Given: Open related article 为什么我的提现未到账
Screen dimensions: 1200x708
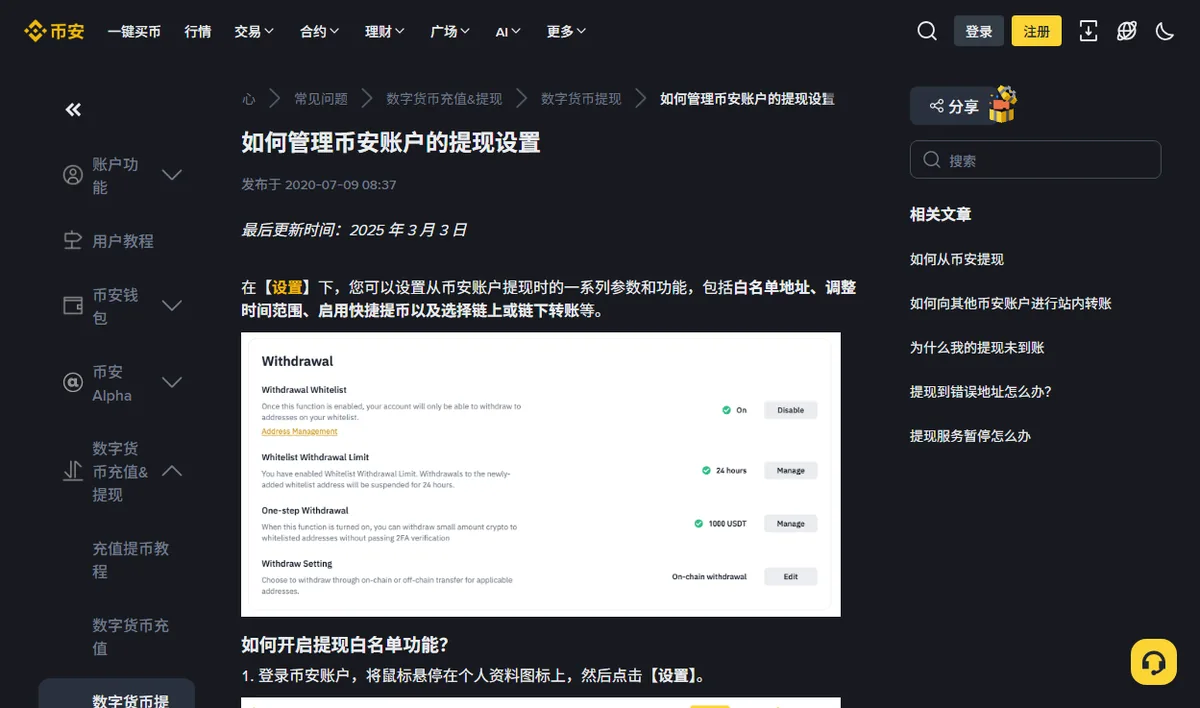Looking at the screenshot, I should pyautogui.click(x=977, y=347).
